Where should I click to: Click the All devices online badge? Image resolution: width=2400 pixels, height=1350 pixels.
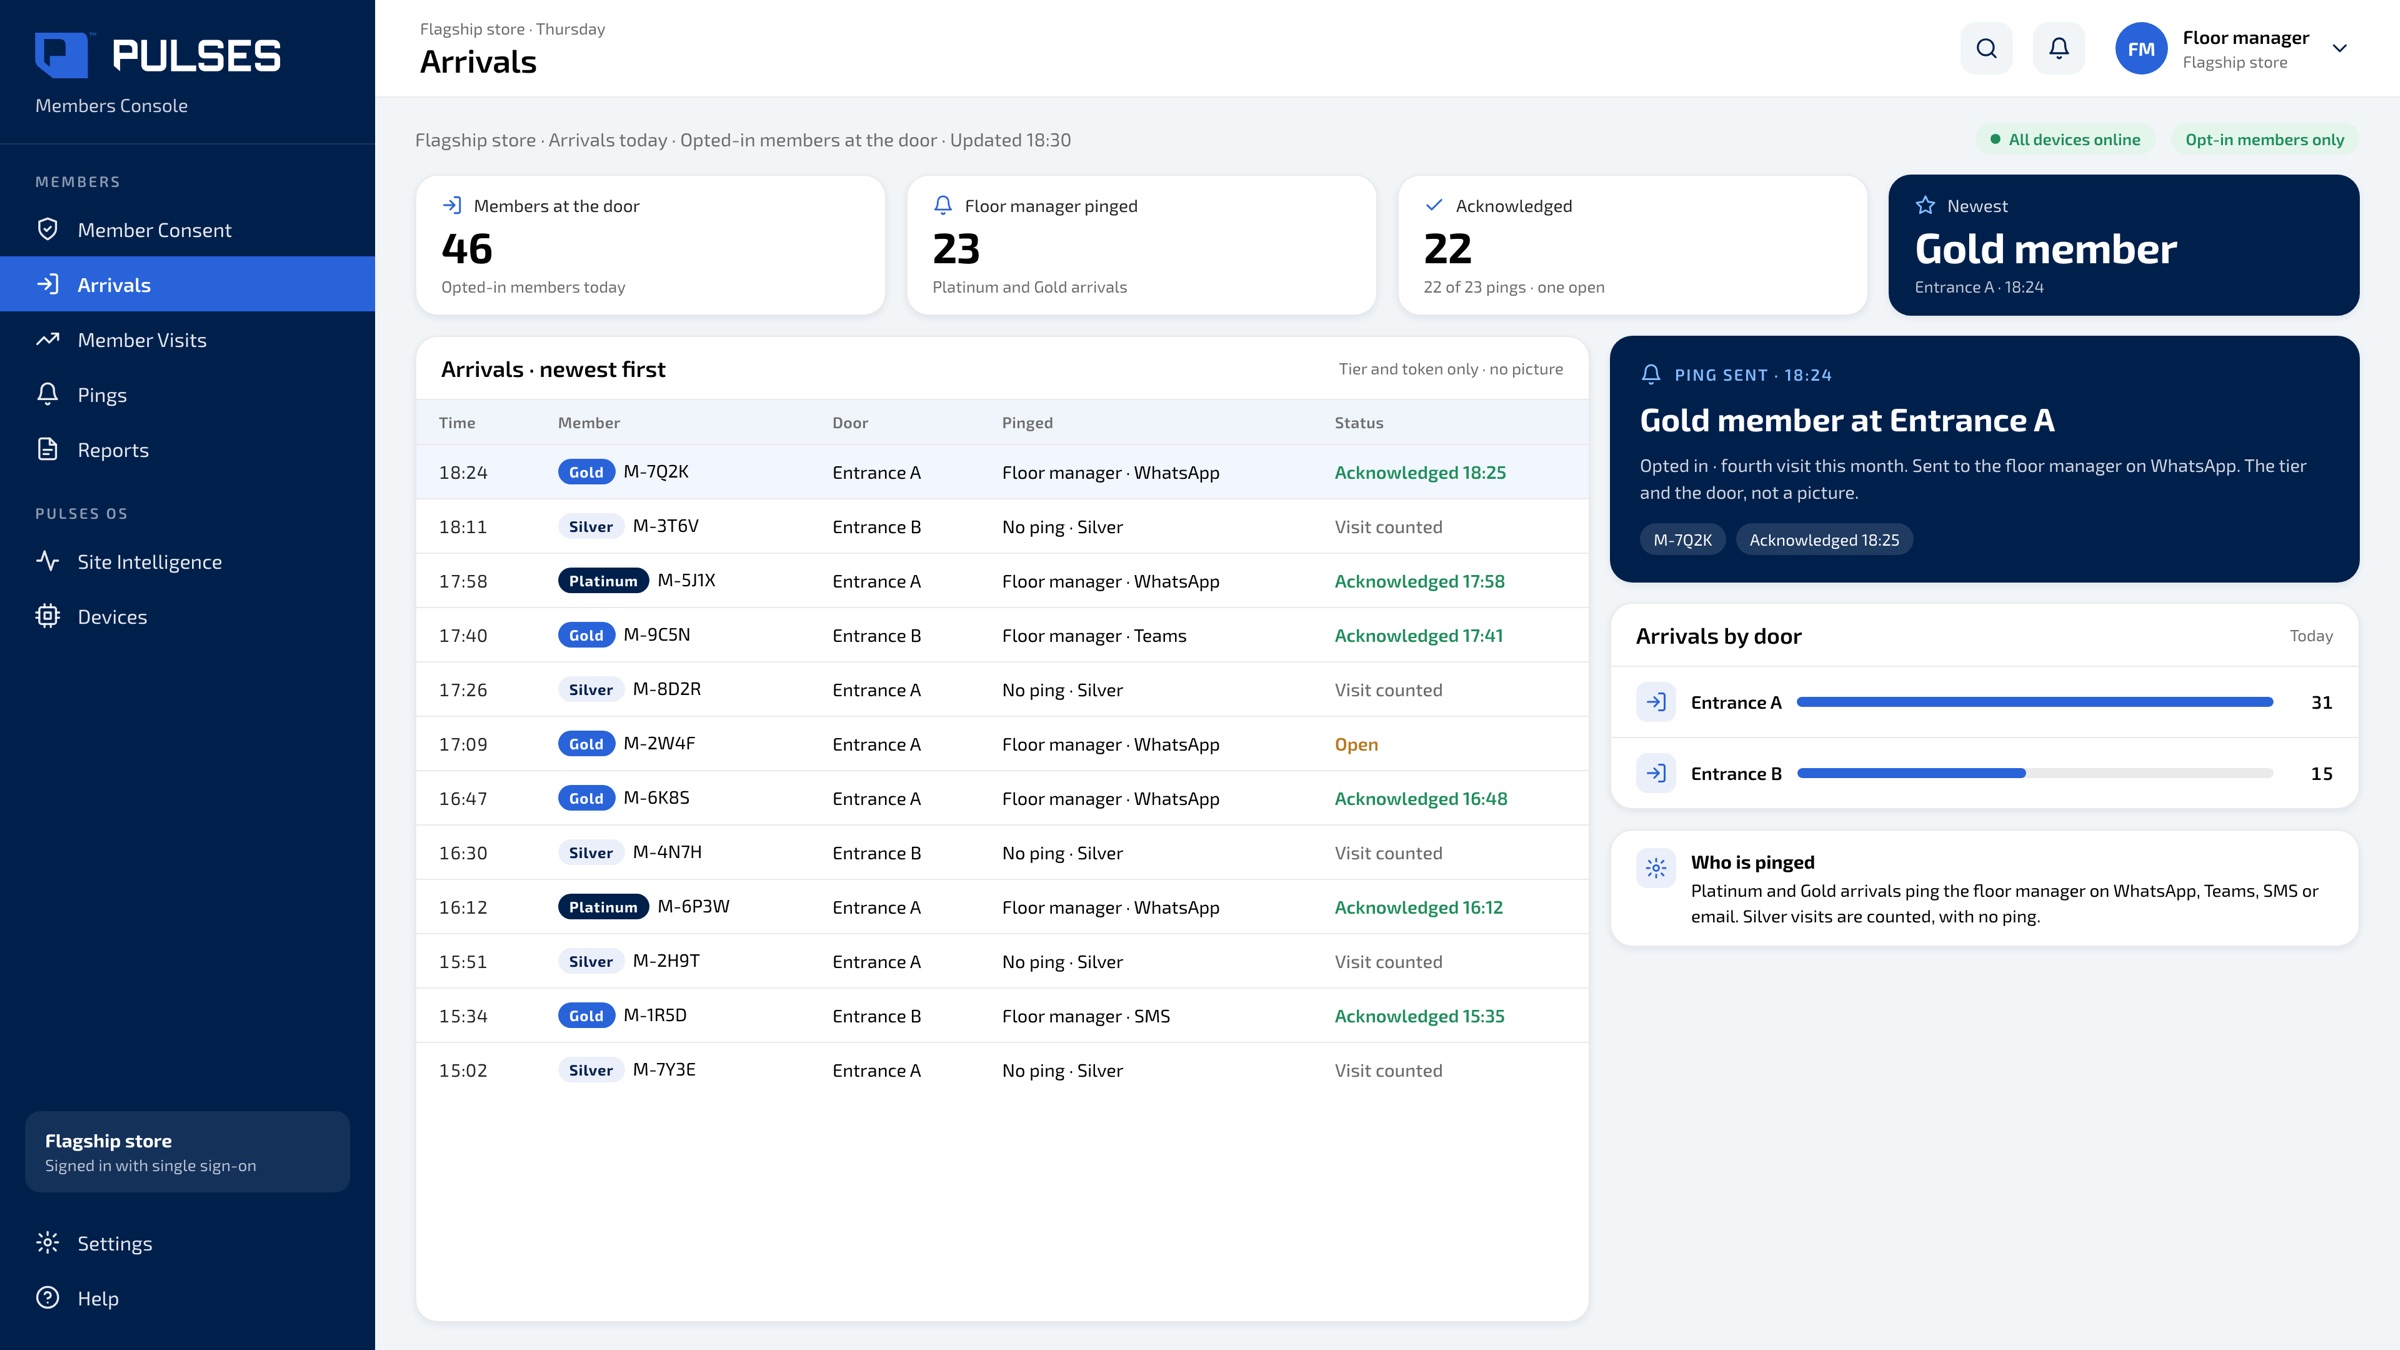pyautogui.click(x=2065, y=139)
